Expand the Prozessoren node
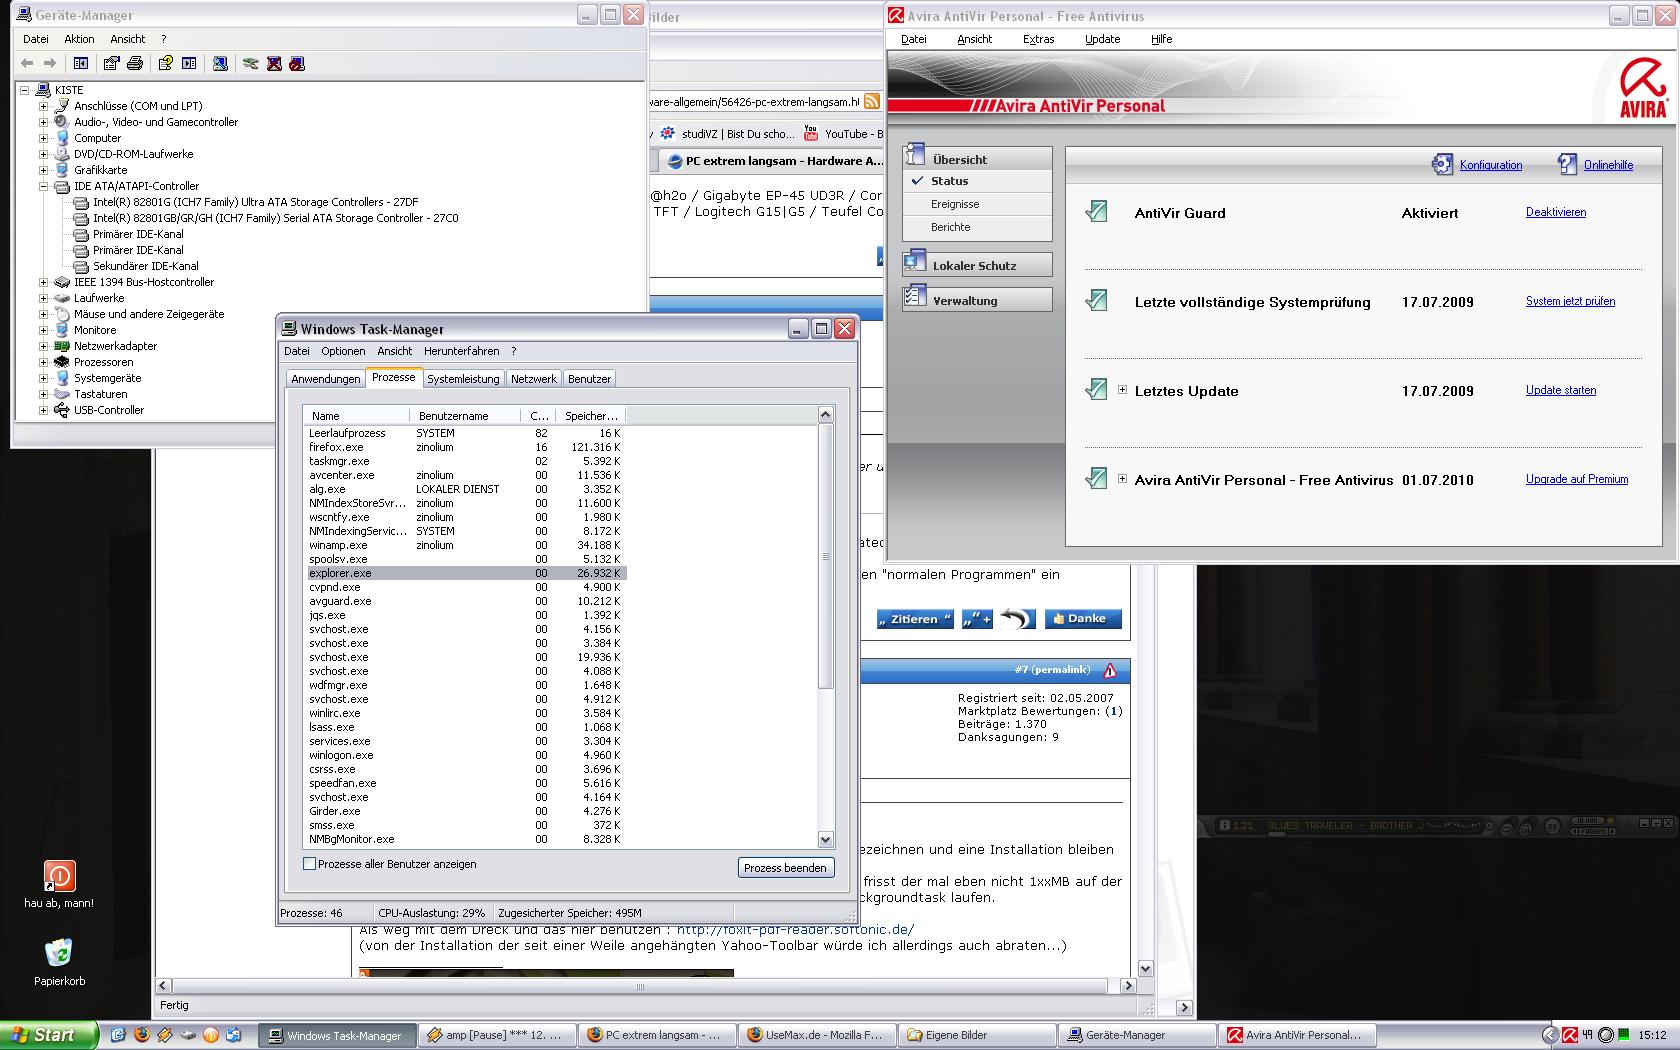 point(43,362)
